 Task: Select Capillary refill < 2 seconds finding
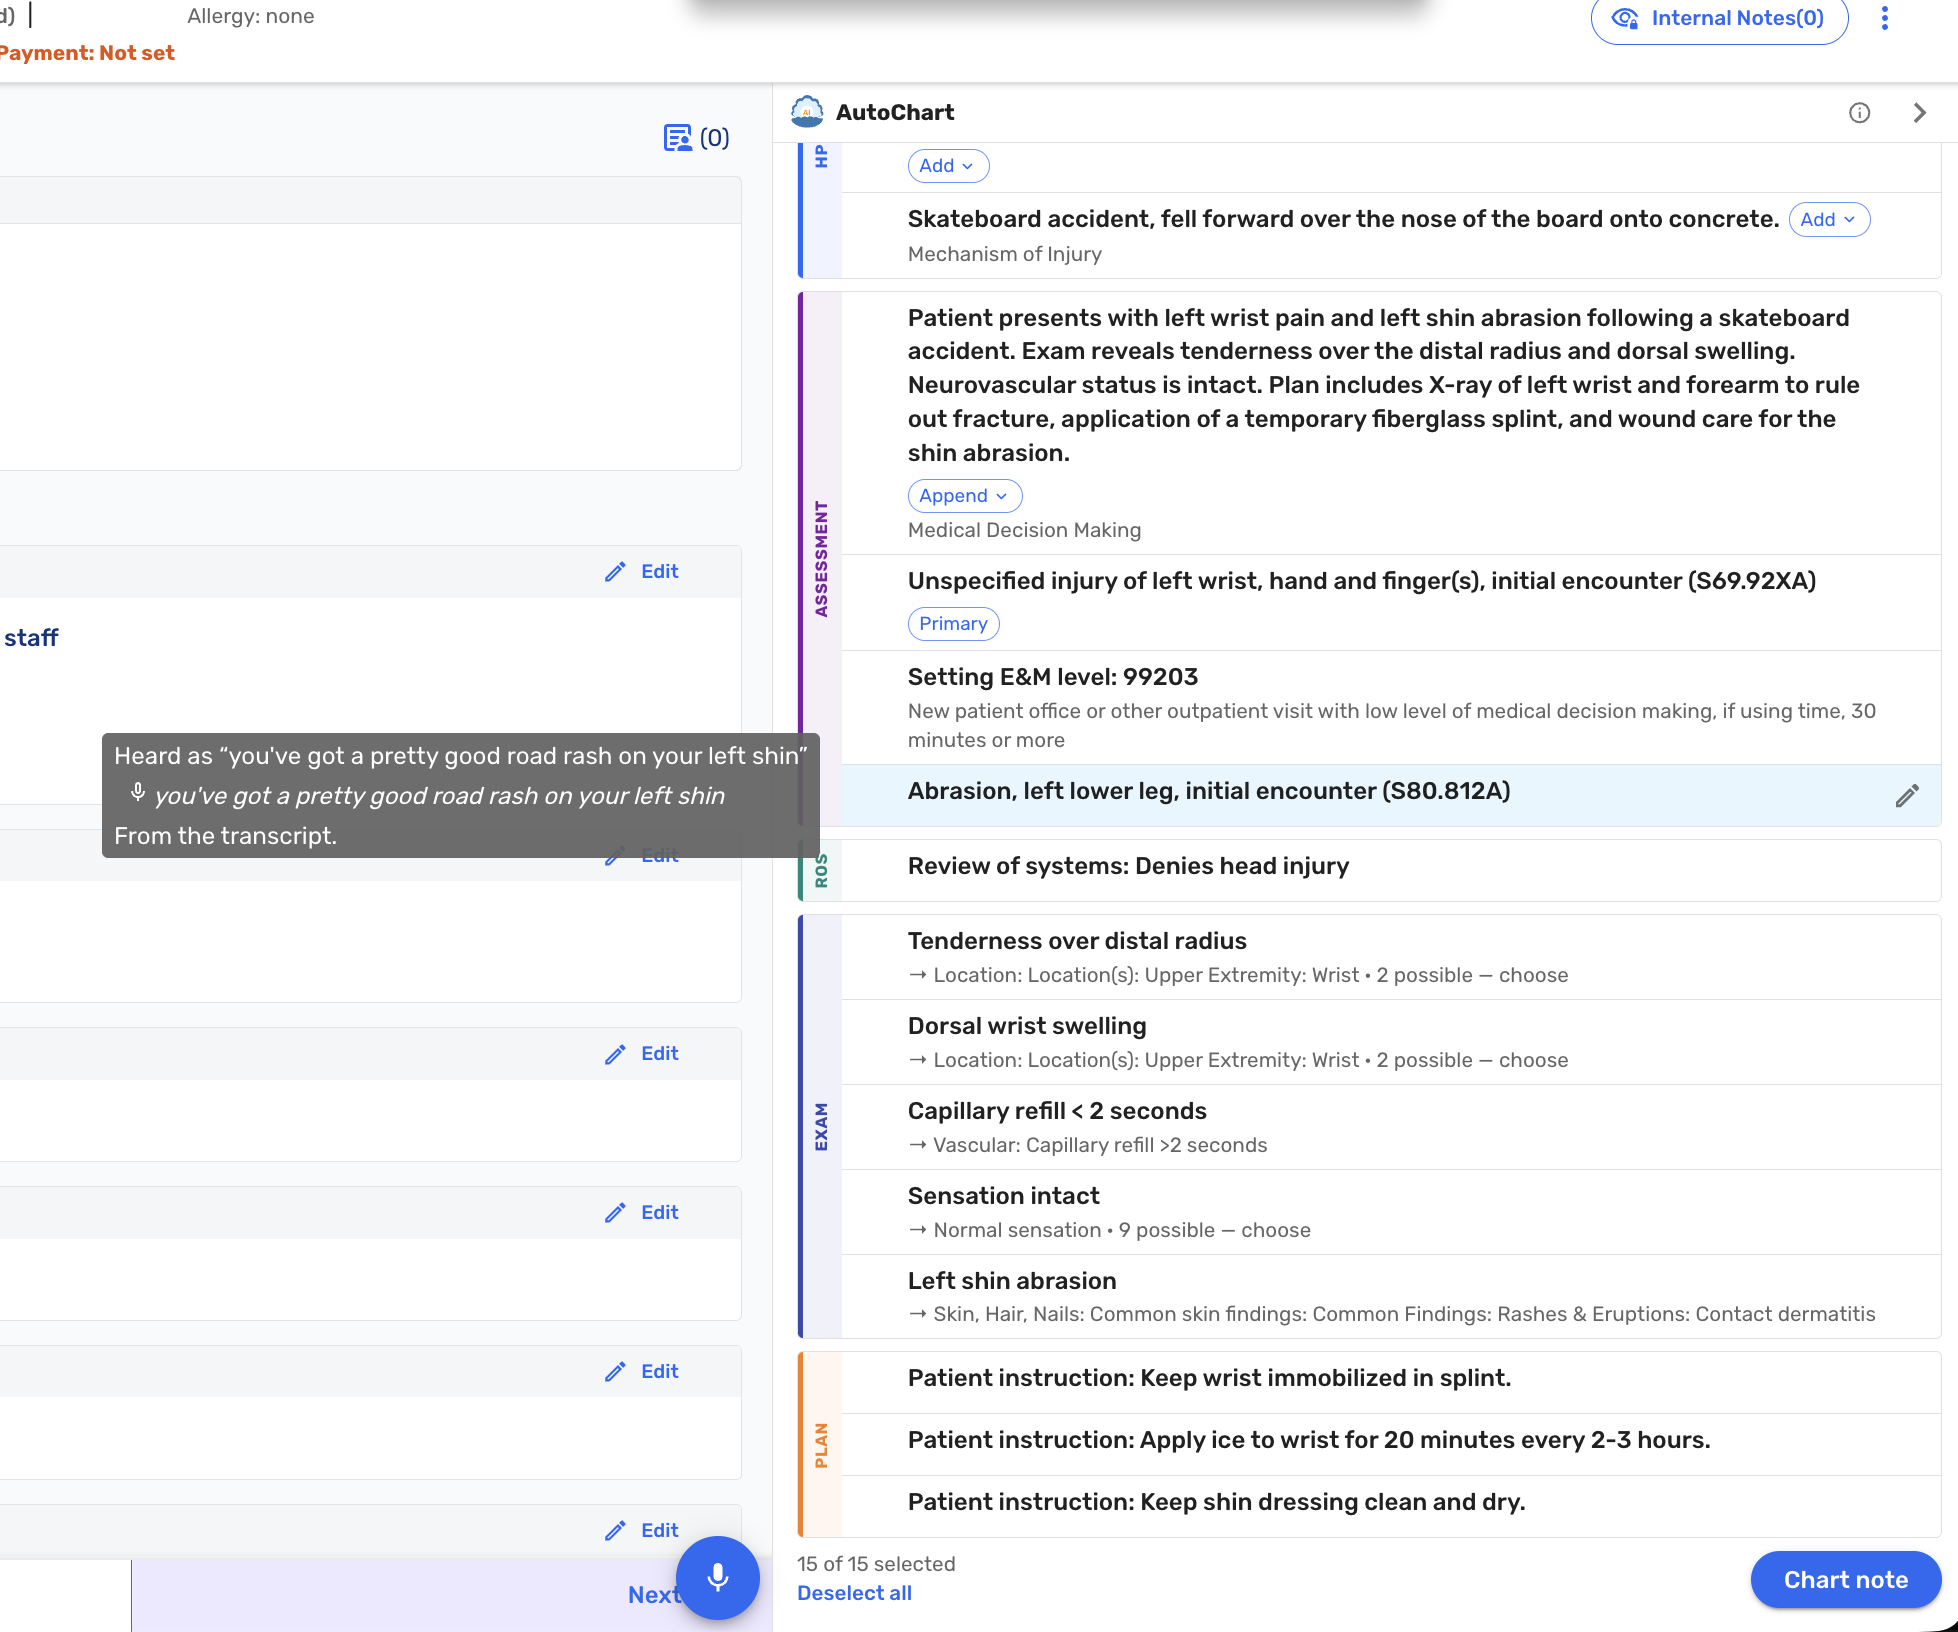click(x=1391, y=1128)
